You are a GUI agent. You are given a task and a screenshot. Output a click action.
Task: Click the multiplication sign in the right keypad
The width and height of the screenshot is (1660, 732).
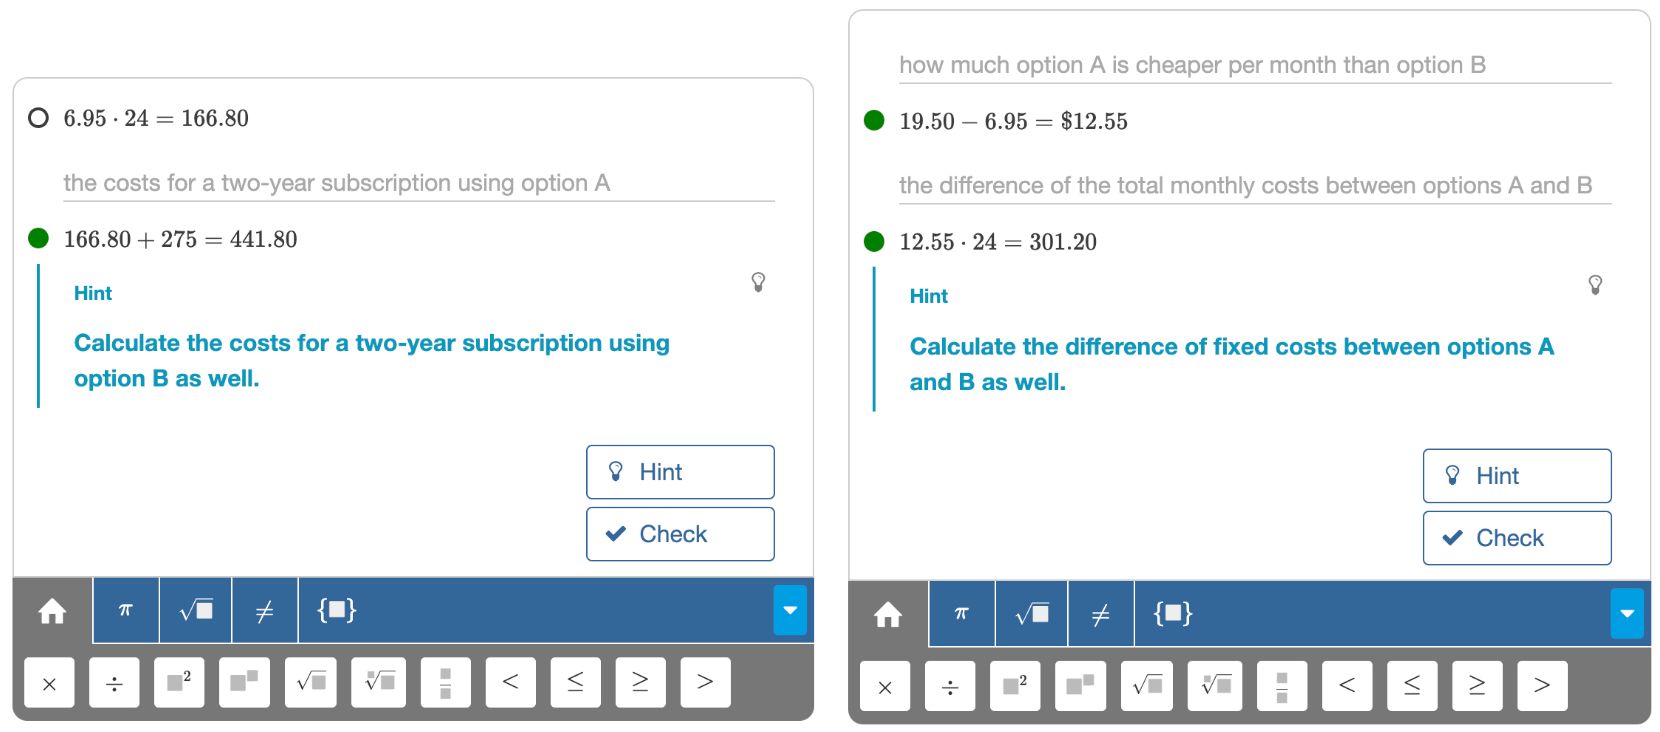point(884,686)
